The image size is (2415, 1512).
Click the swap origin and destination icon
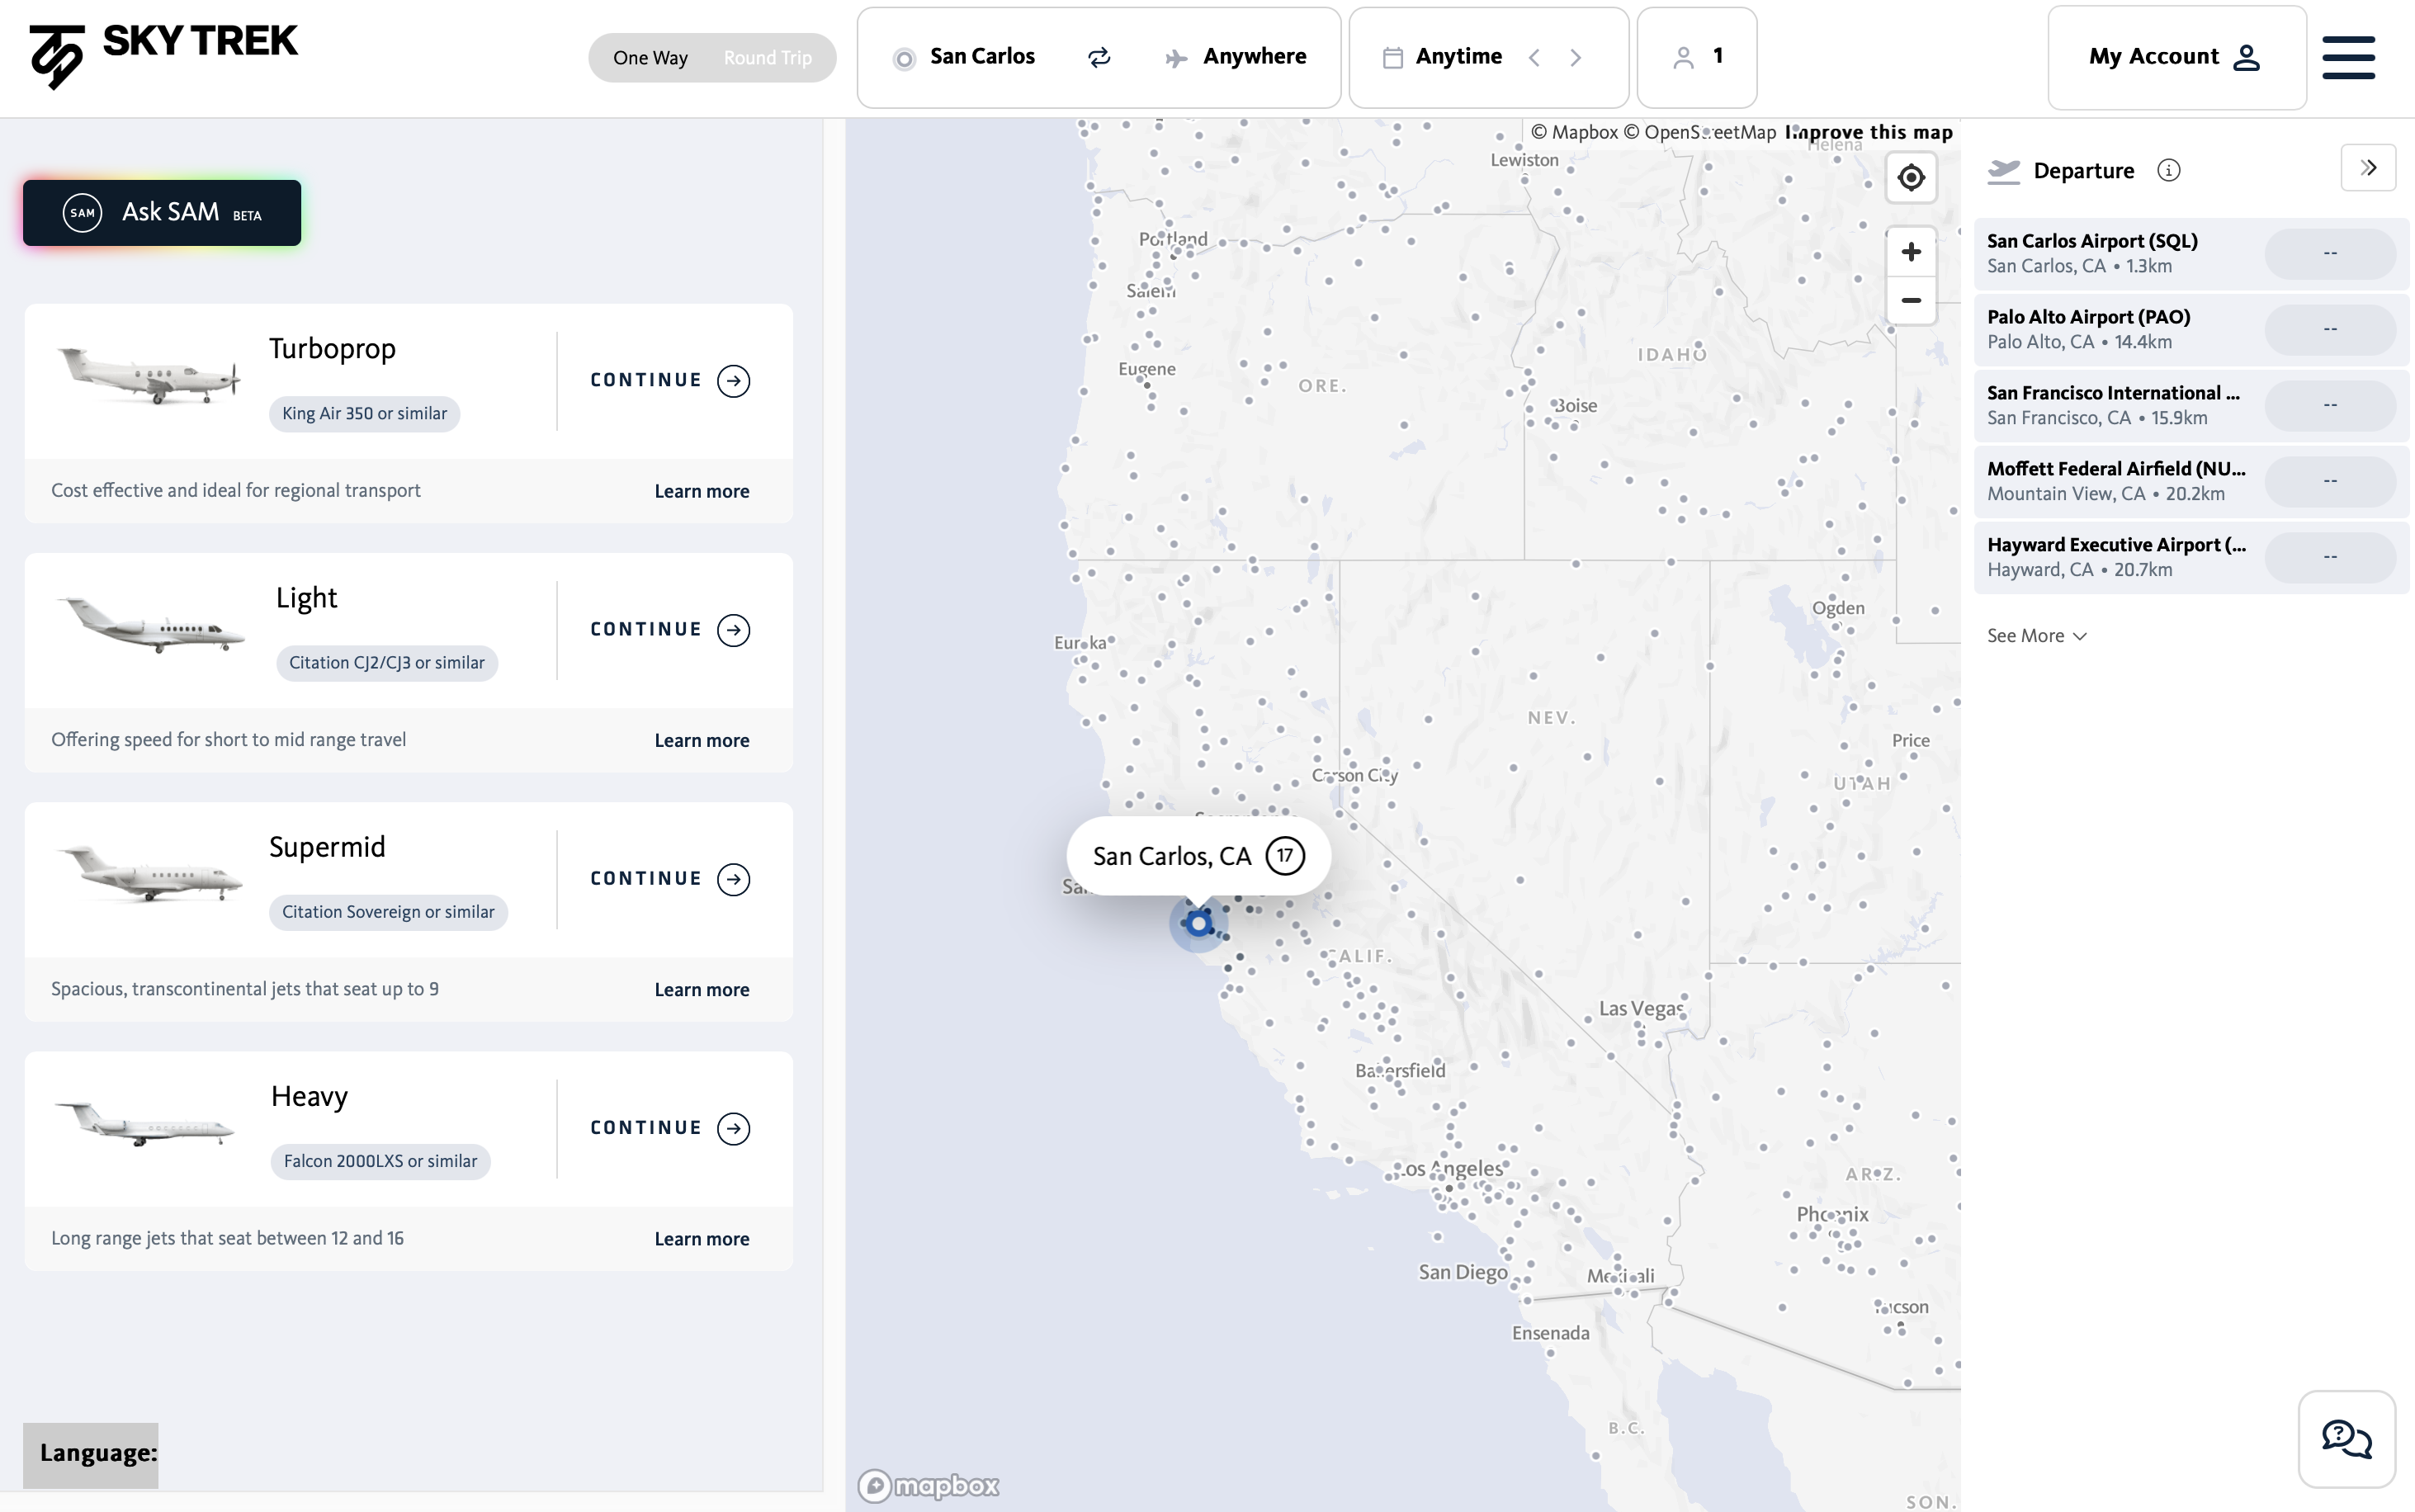[x=1099, y=57]
